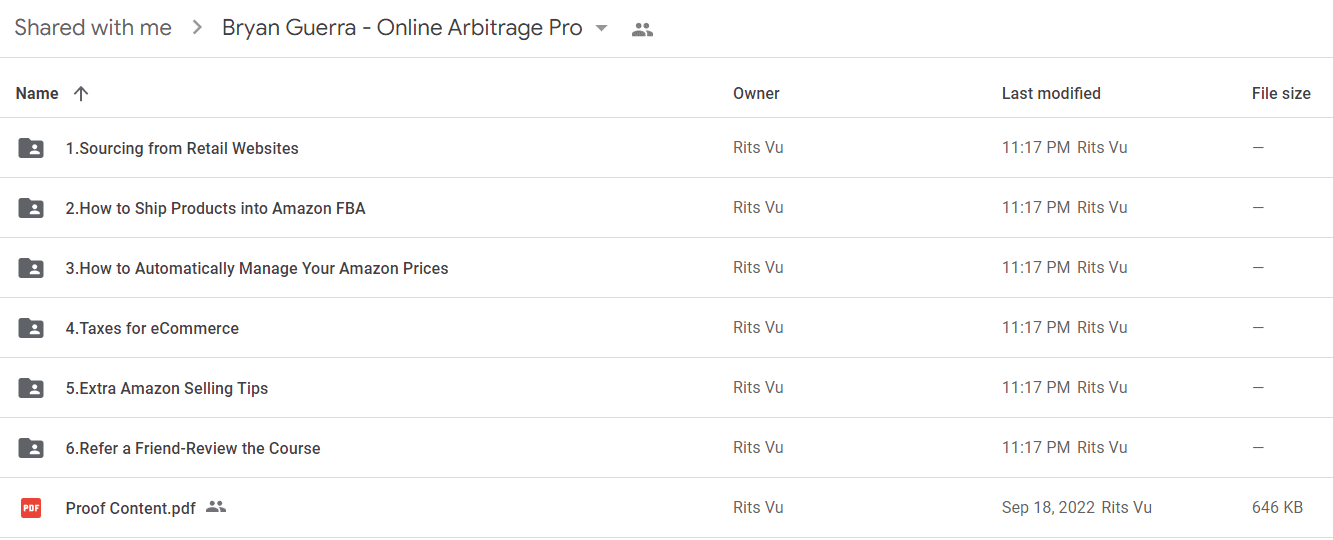
Task: Click folder icon beside Extra Amazon Selling Tips
Action: coord(31,388)
